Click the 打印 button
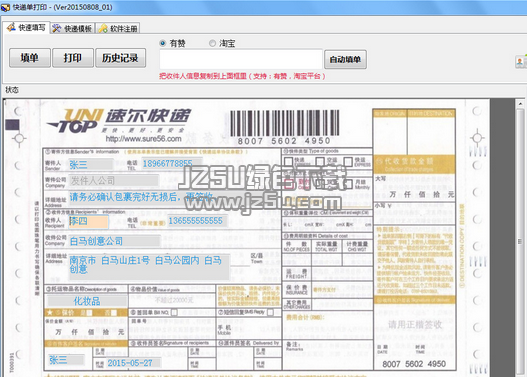This screenshot has width=527, height=377. [x=73, y=58]
